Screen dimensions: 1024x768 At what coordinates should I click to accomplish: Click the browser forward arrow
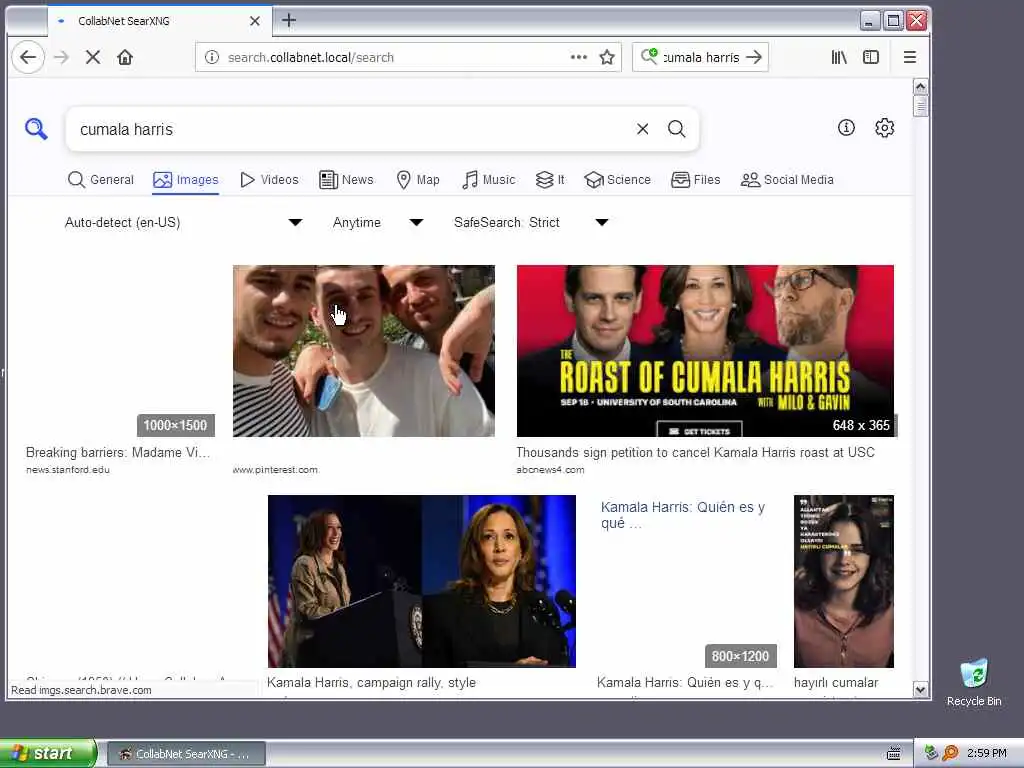(x=61, y=57)
